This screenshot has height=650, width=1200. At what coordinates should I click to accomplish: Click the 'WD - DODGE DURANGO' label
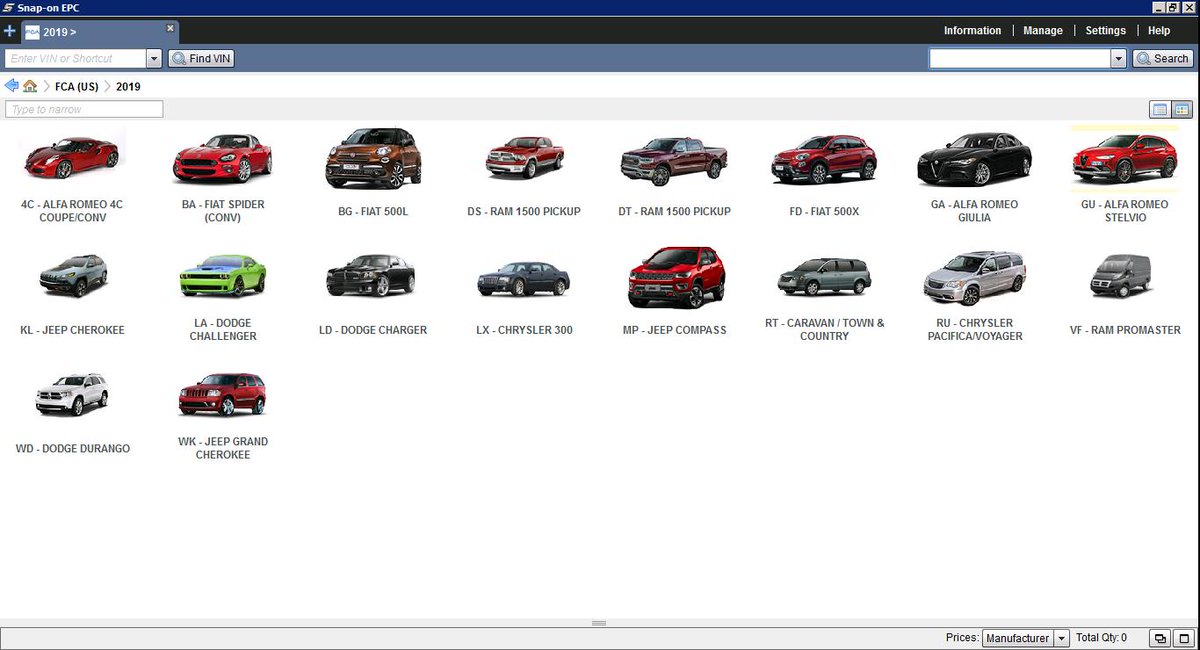pos(73,449)
